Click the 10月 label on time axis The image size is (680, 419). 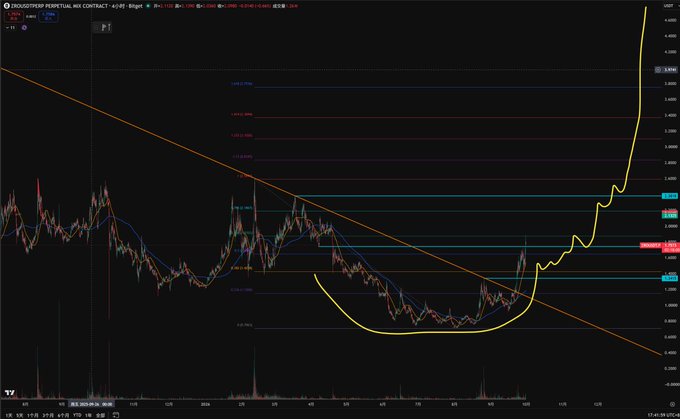click(526, 404)
